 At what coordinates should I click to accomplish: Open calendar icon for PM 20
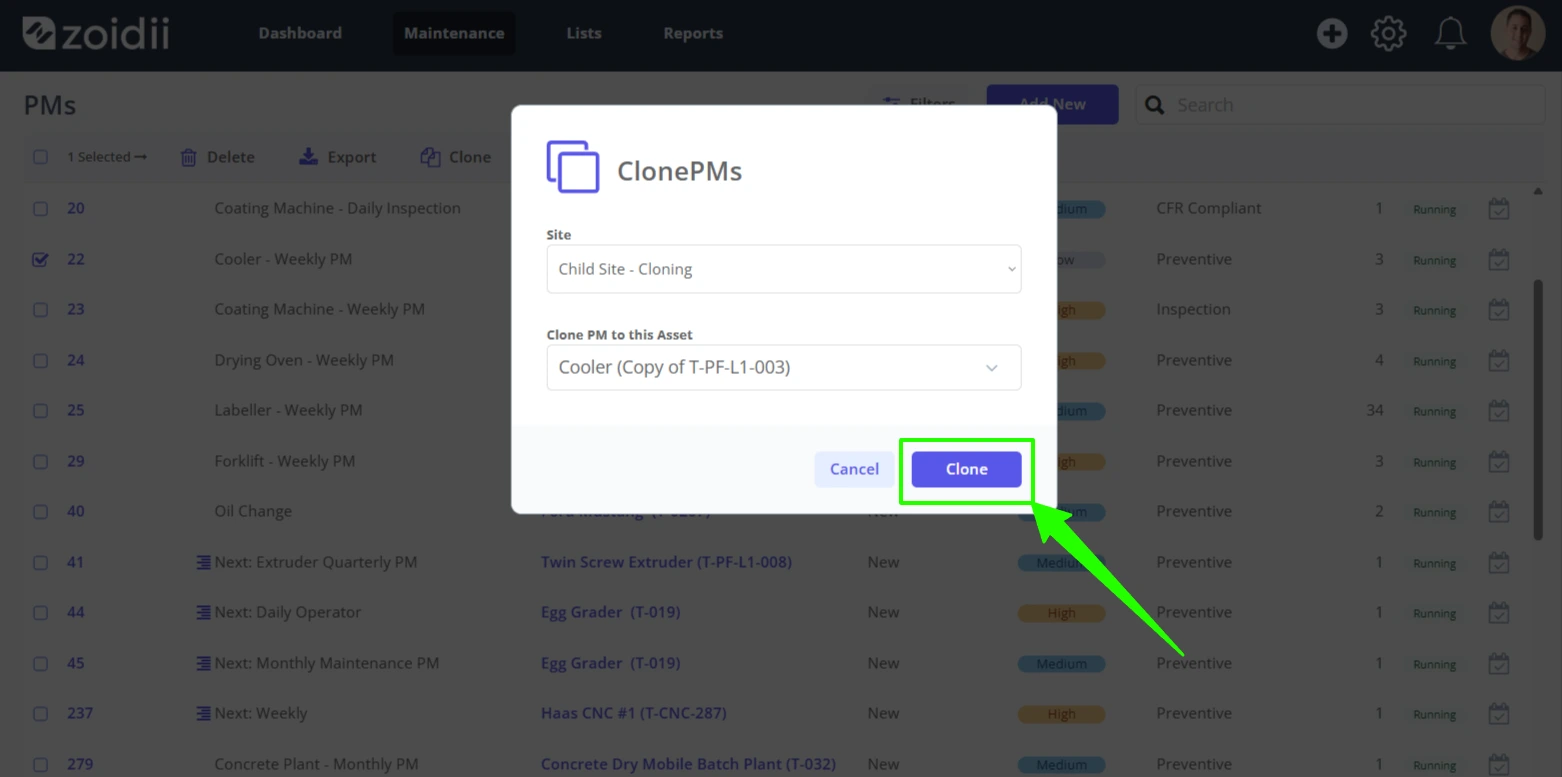[1498, 209]
